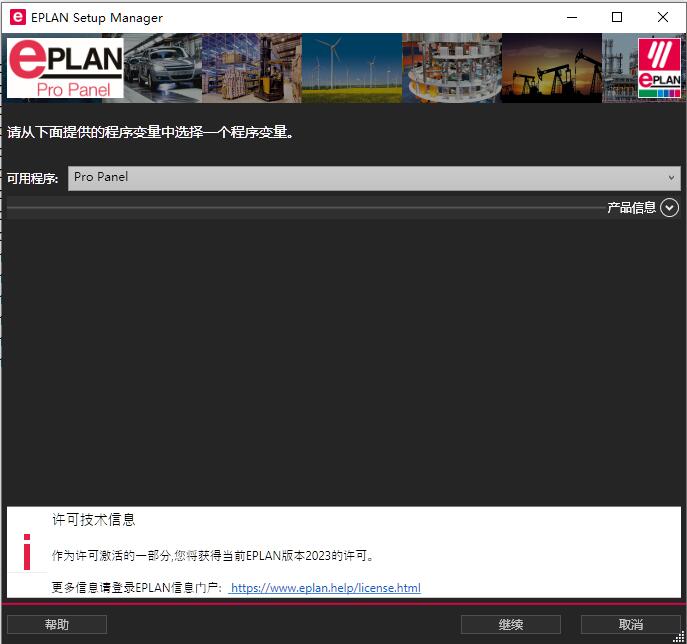Open the eplan.help license link

point(325,587)
